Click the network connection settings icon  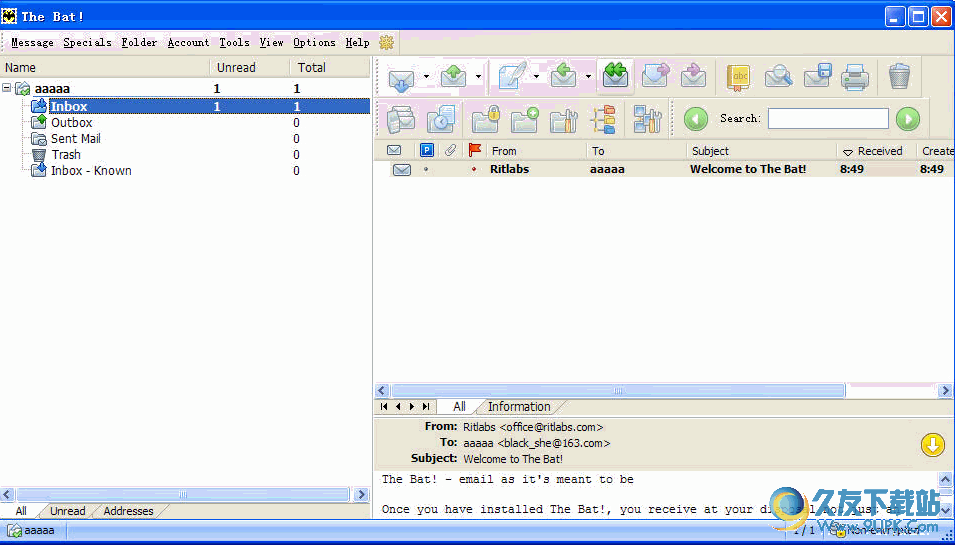pyautogui.click(x=647, y=119)
